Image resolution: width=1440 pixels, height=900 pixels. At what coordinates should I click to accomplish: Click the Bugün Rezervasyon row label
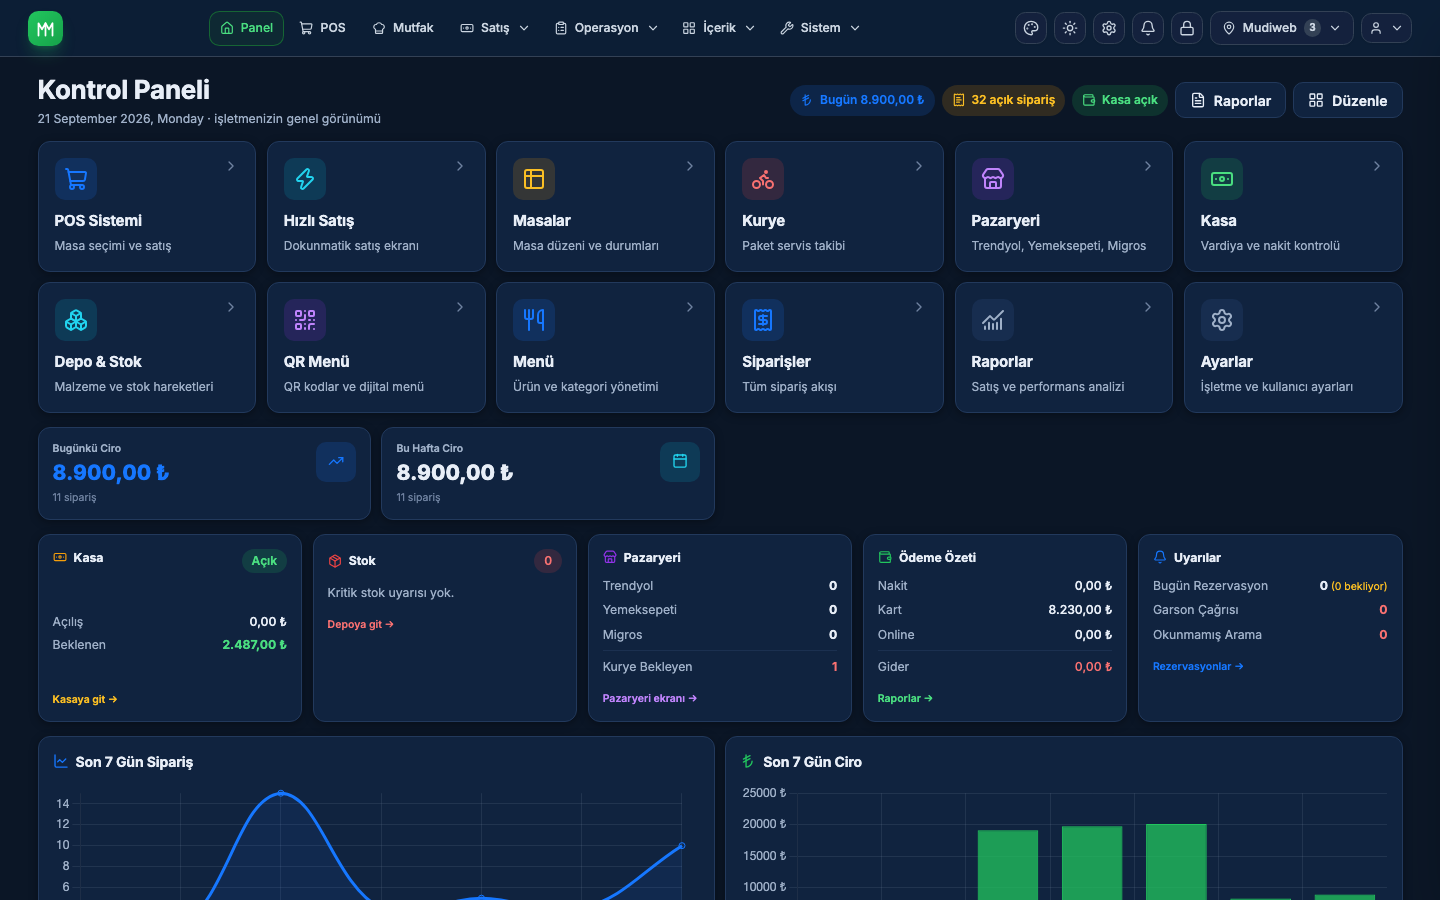(x=1210, y=586)
